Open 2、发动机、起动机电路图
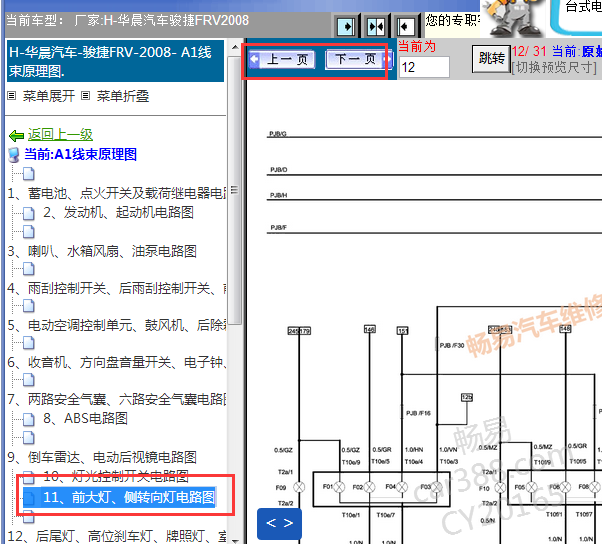The image size is (602, 544). [118, 212]
